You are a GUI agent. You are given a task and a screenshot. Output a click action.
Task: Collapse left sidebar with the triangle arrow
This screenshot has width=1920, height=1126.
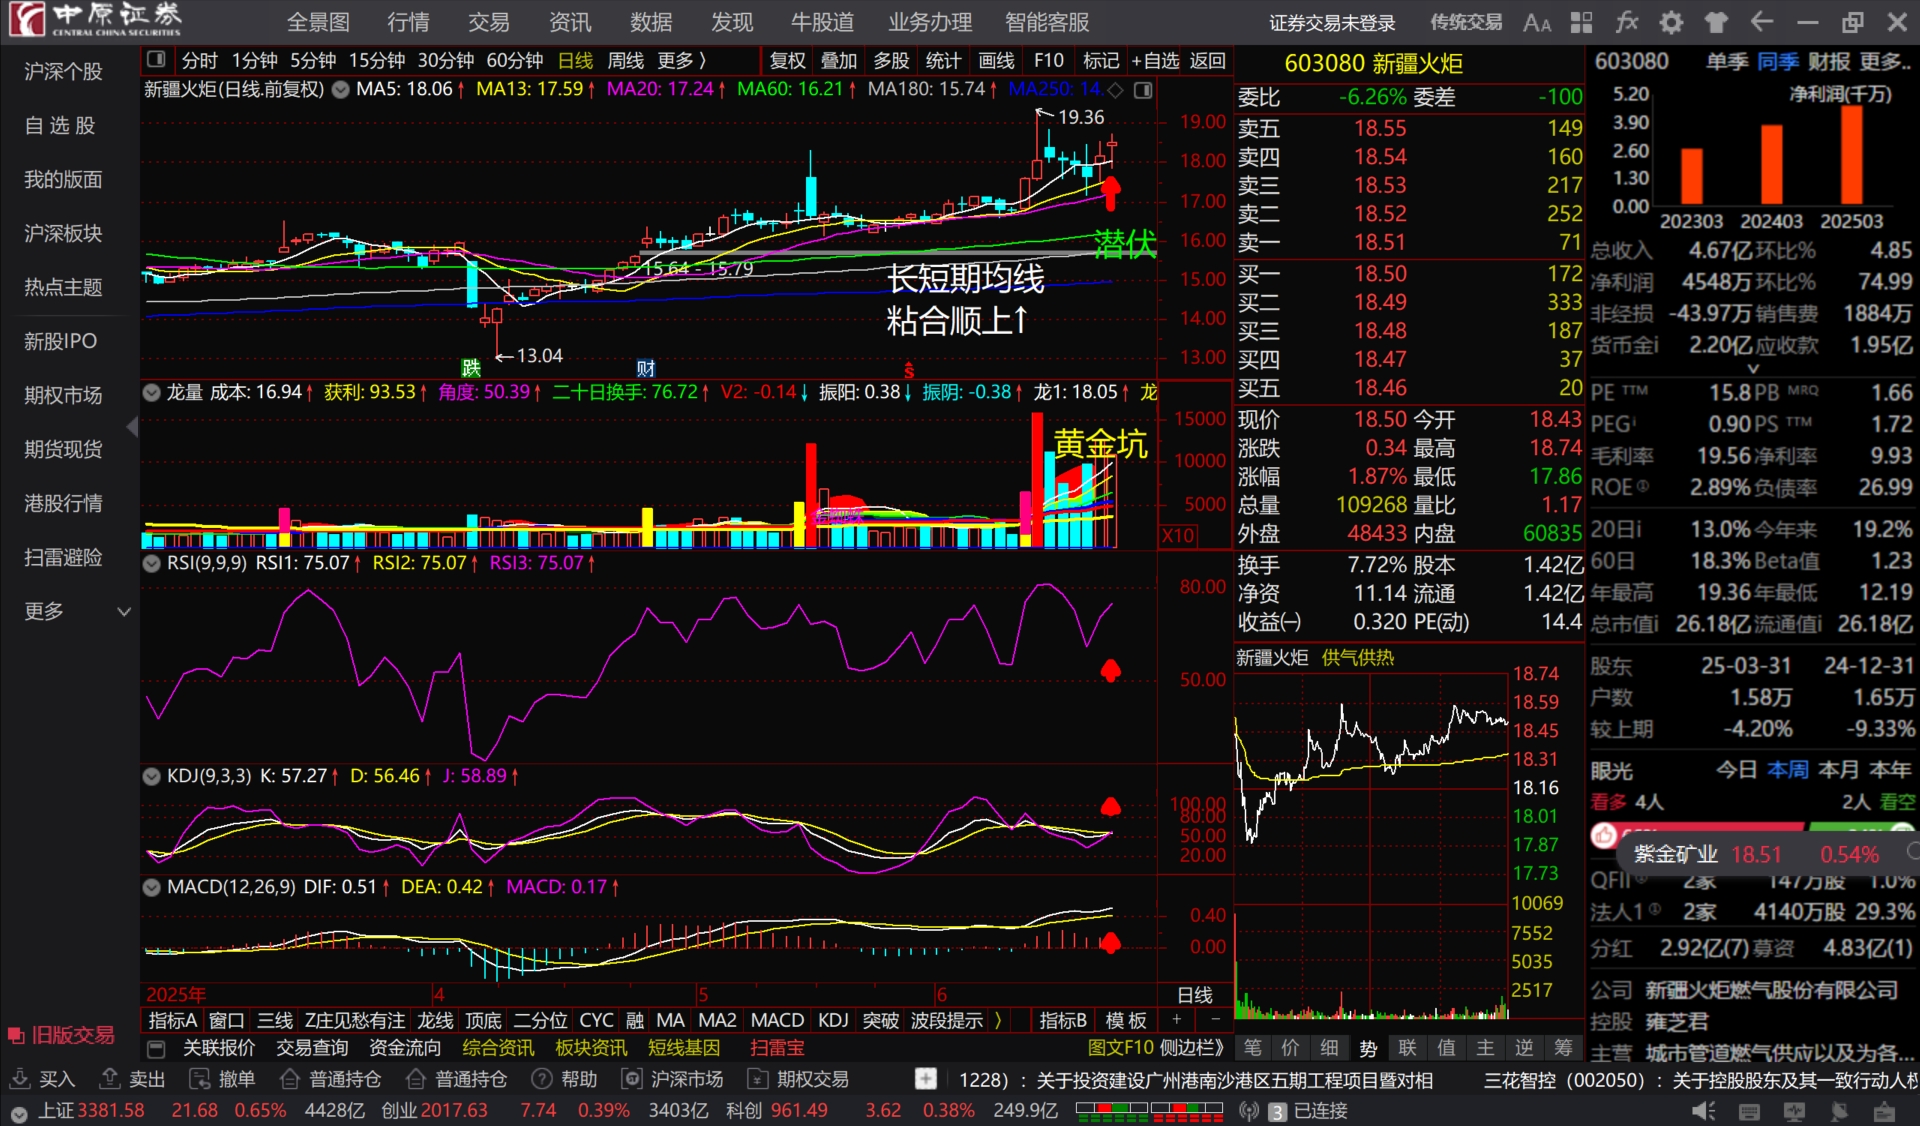133,427
